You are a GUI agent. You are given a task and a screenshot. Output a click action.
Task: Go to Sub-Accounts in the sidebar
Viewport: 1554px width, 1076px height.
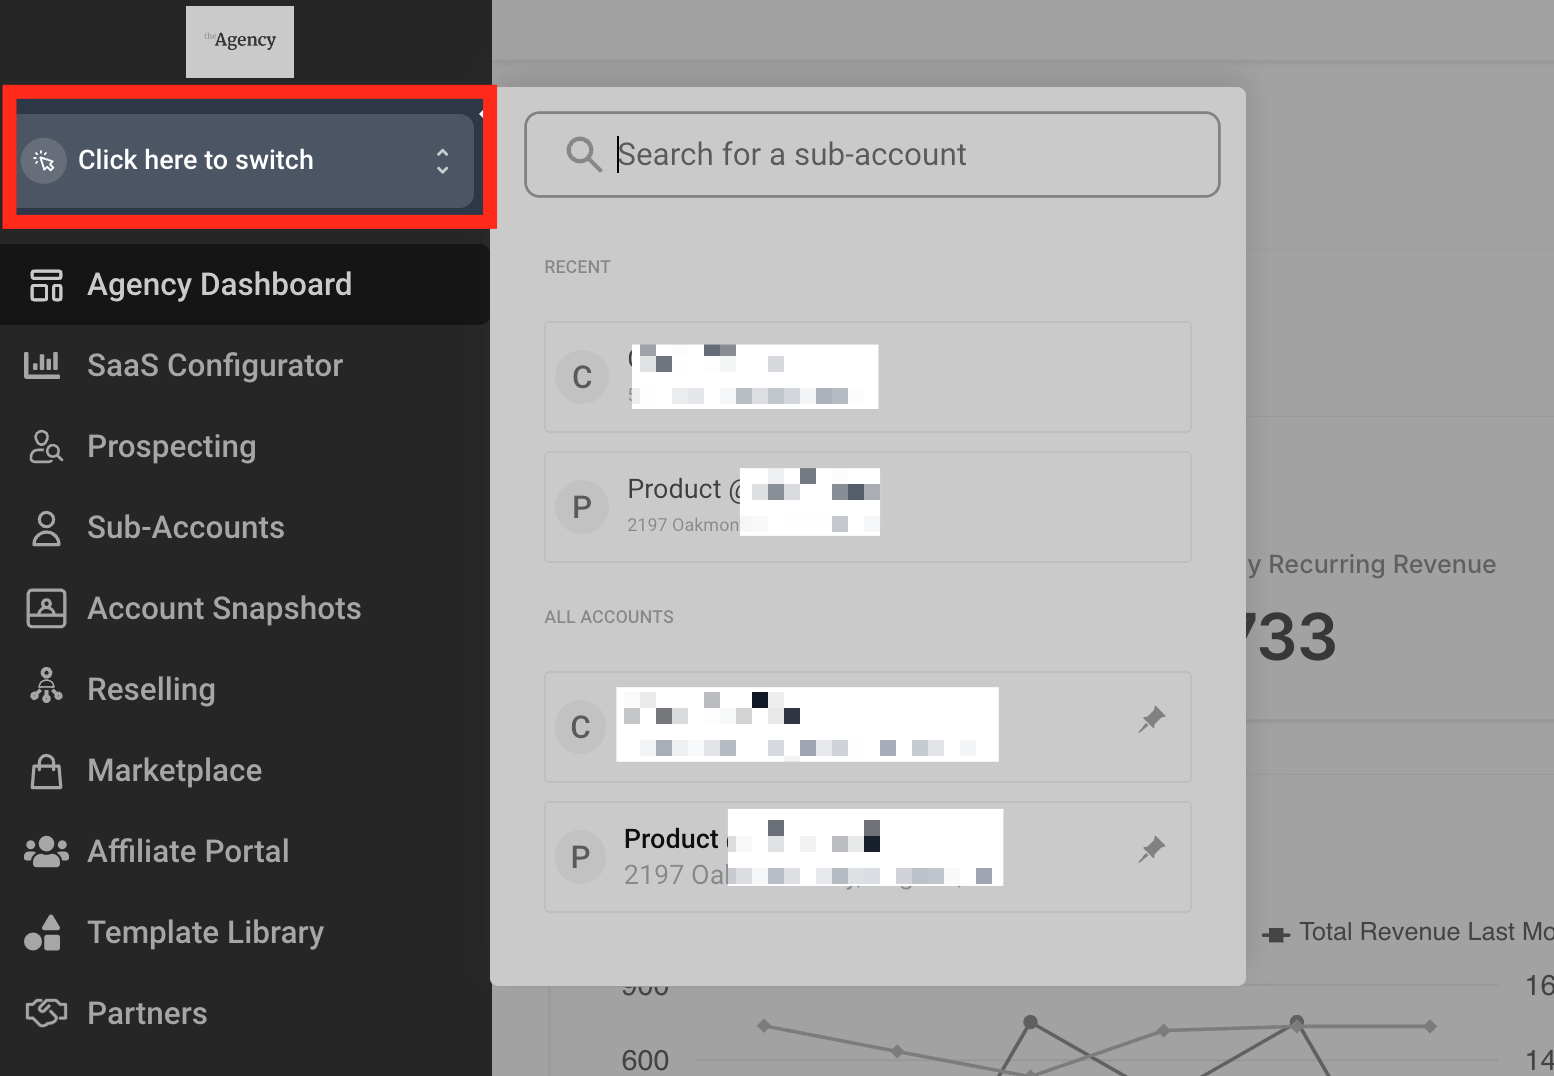[x=186, y=528]
